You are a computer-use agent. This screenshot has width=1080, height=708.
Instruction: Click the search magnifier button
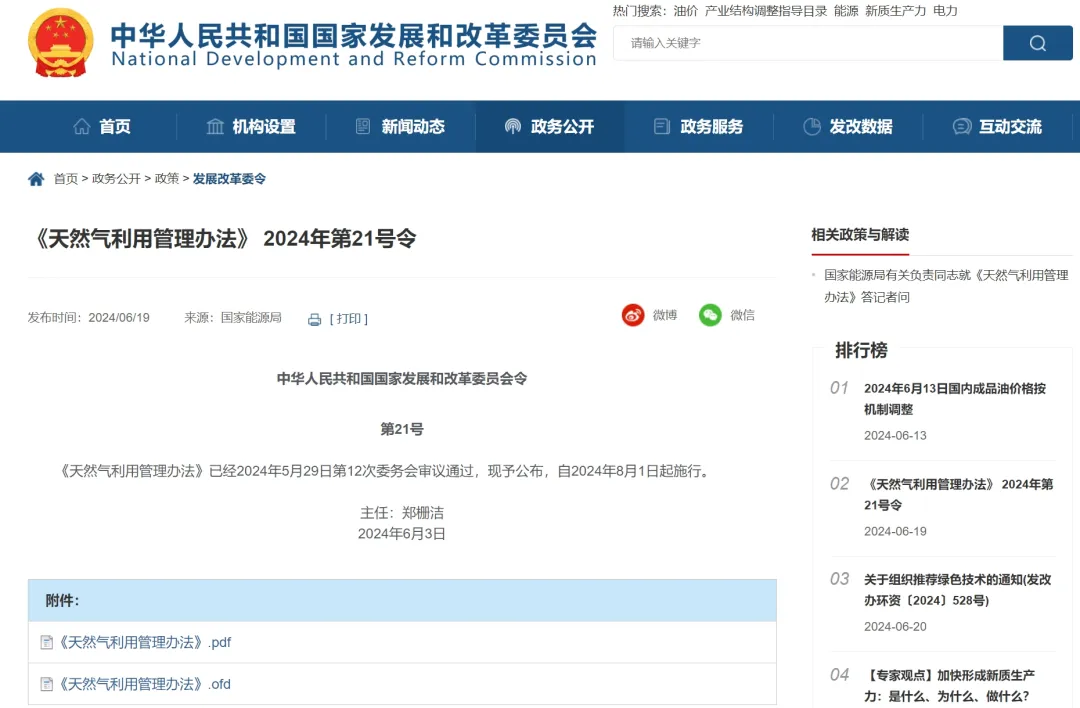(x=1037, y=43)
